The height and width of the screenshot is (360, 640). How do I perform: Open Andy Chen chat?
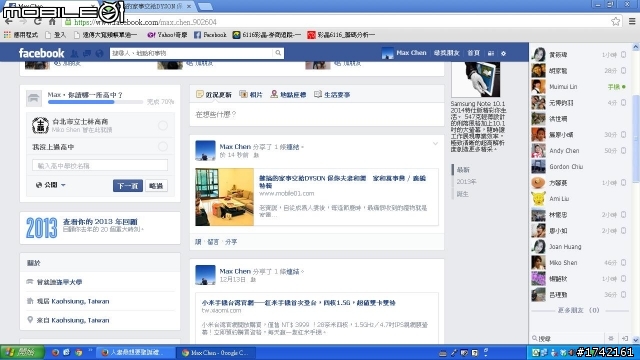(579, 151)
